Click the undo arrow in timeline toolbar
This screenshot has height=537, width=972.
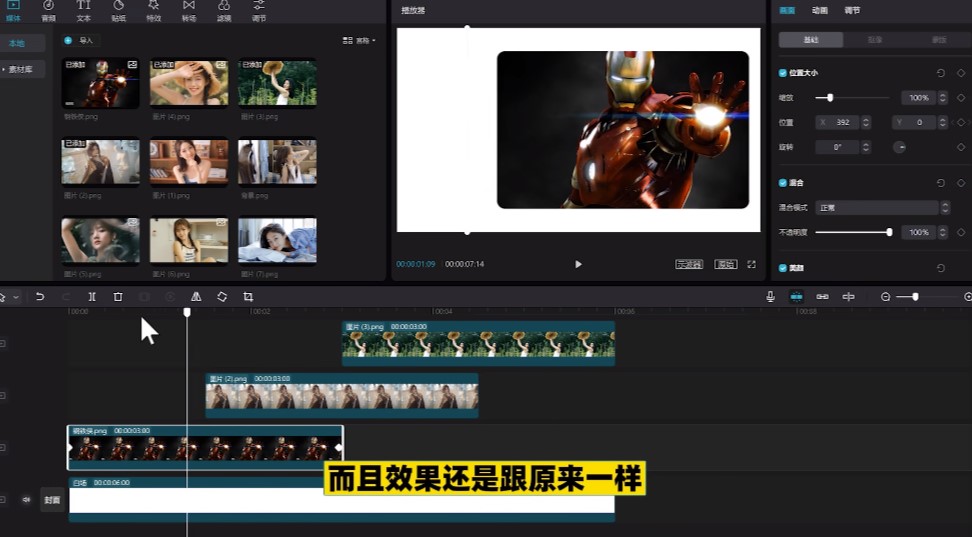coord(40,297)
